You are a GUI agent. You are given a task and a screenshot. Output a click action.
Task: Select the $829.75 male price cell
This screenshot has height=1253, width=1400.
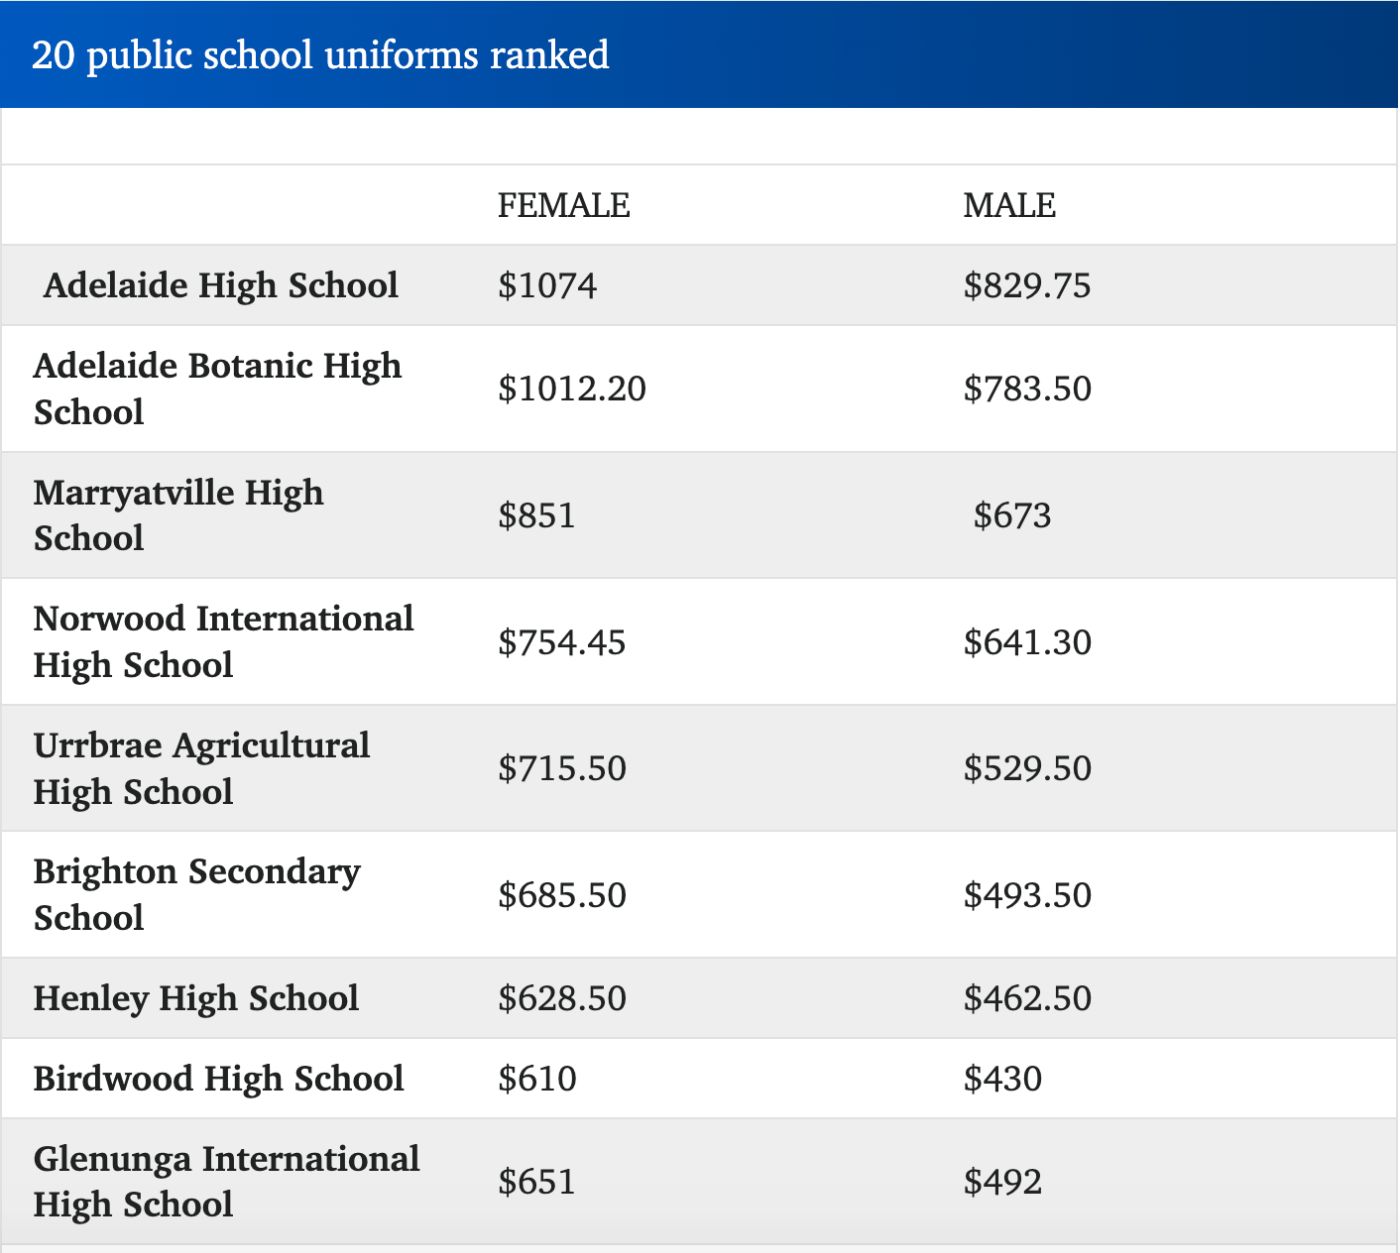pyautogui.click(x=1026, y=286)
